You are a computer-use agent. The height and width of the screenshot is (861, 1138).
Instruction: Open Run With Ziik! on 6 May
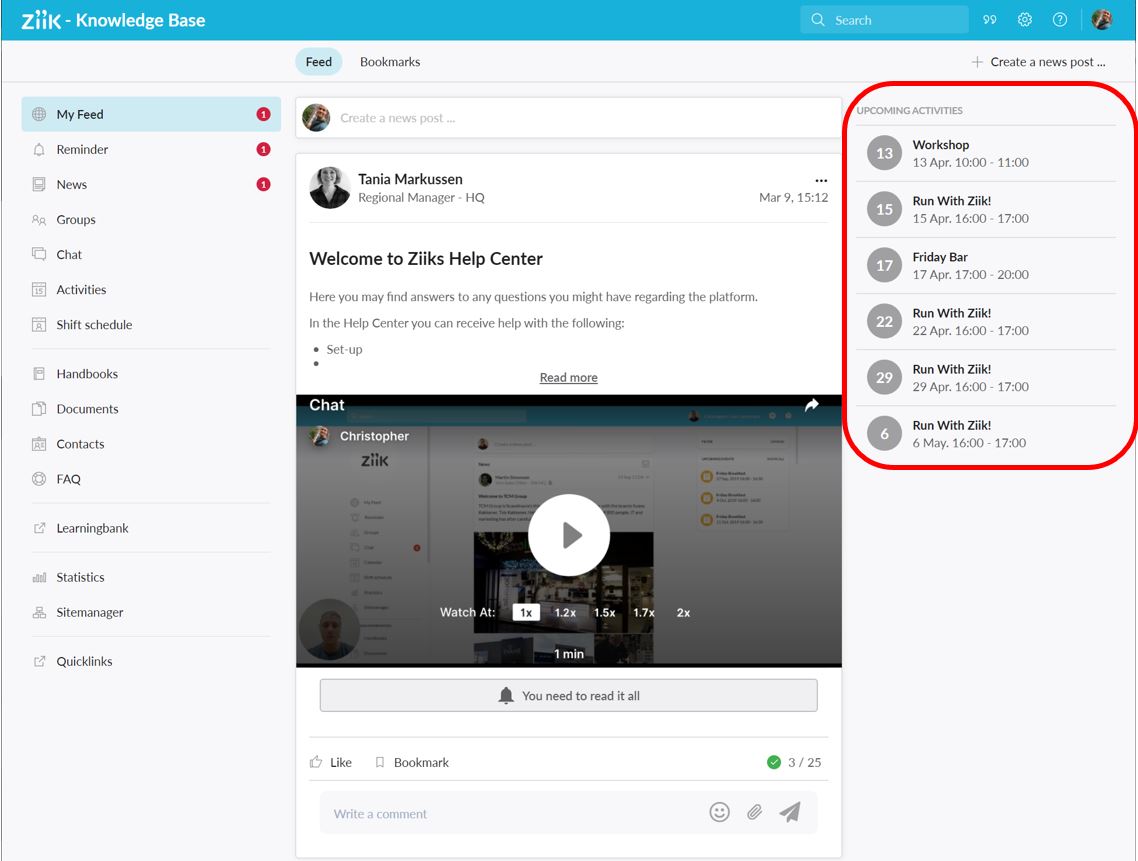pyautogui.click(x=986, y=433)
